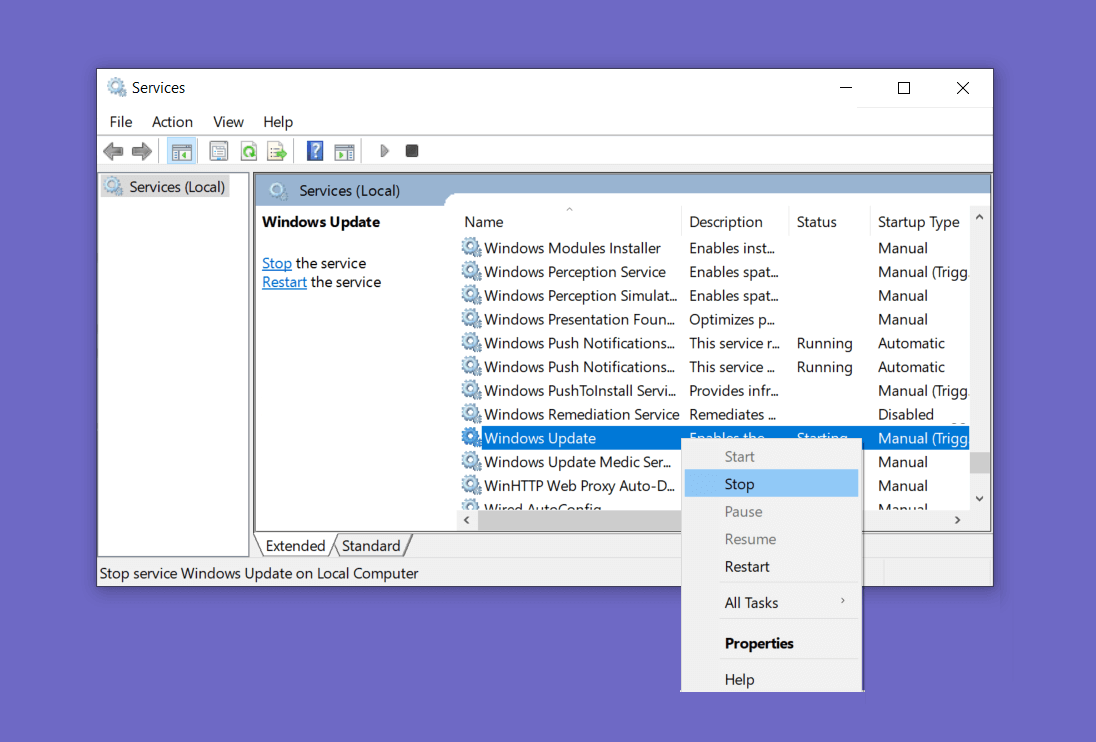The image size is (1096, 742).
Task: Open the File menu
Action: 121,122
